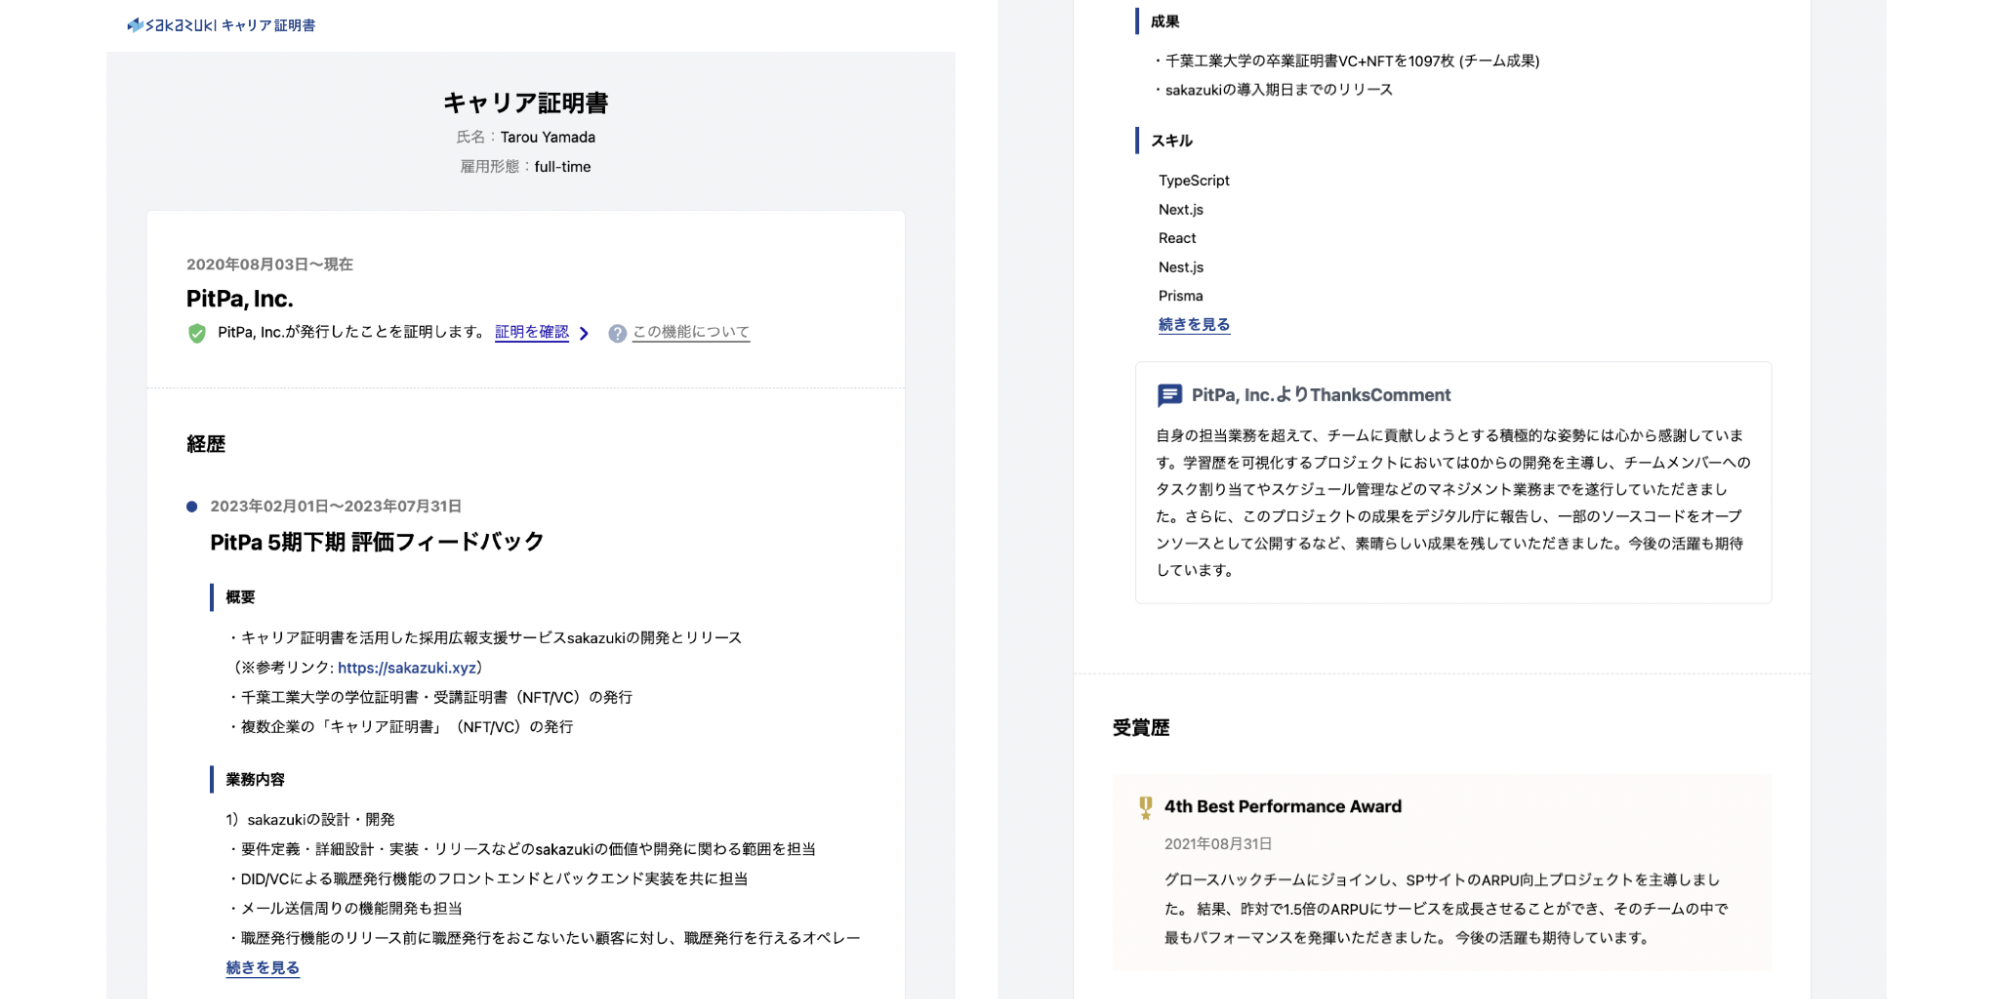The image size is (1999, 1000).
Task: Click the chevron arrow beside 証明を確認
Action: [x=584, y=333]
